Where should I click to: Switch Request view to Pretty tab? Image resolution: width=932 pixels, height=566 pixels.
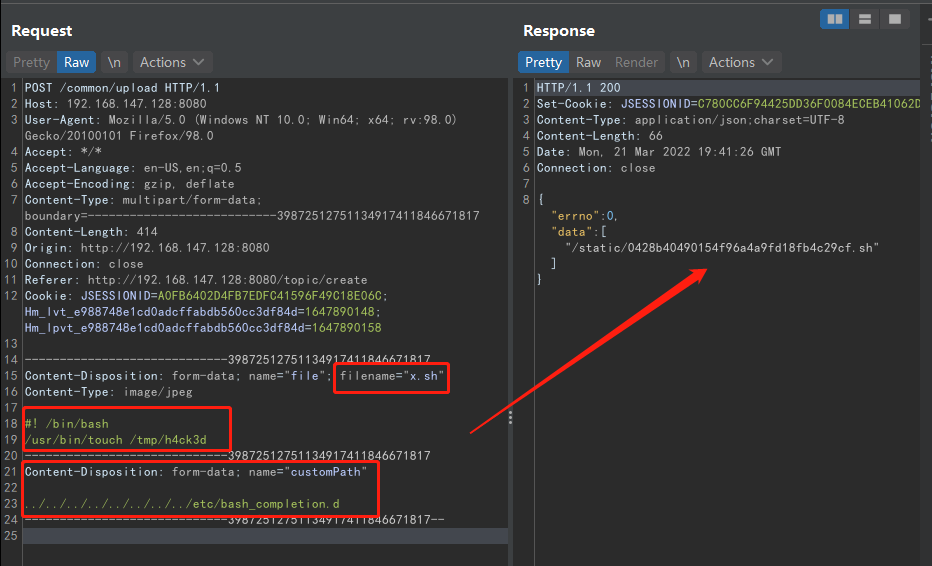32,62
